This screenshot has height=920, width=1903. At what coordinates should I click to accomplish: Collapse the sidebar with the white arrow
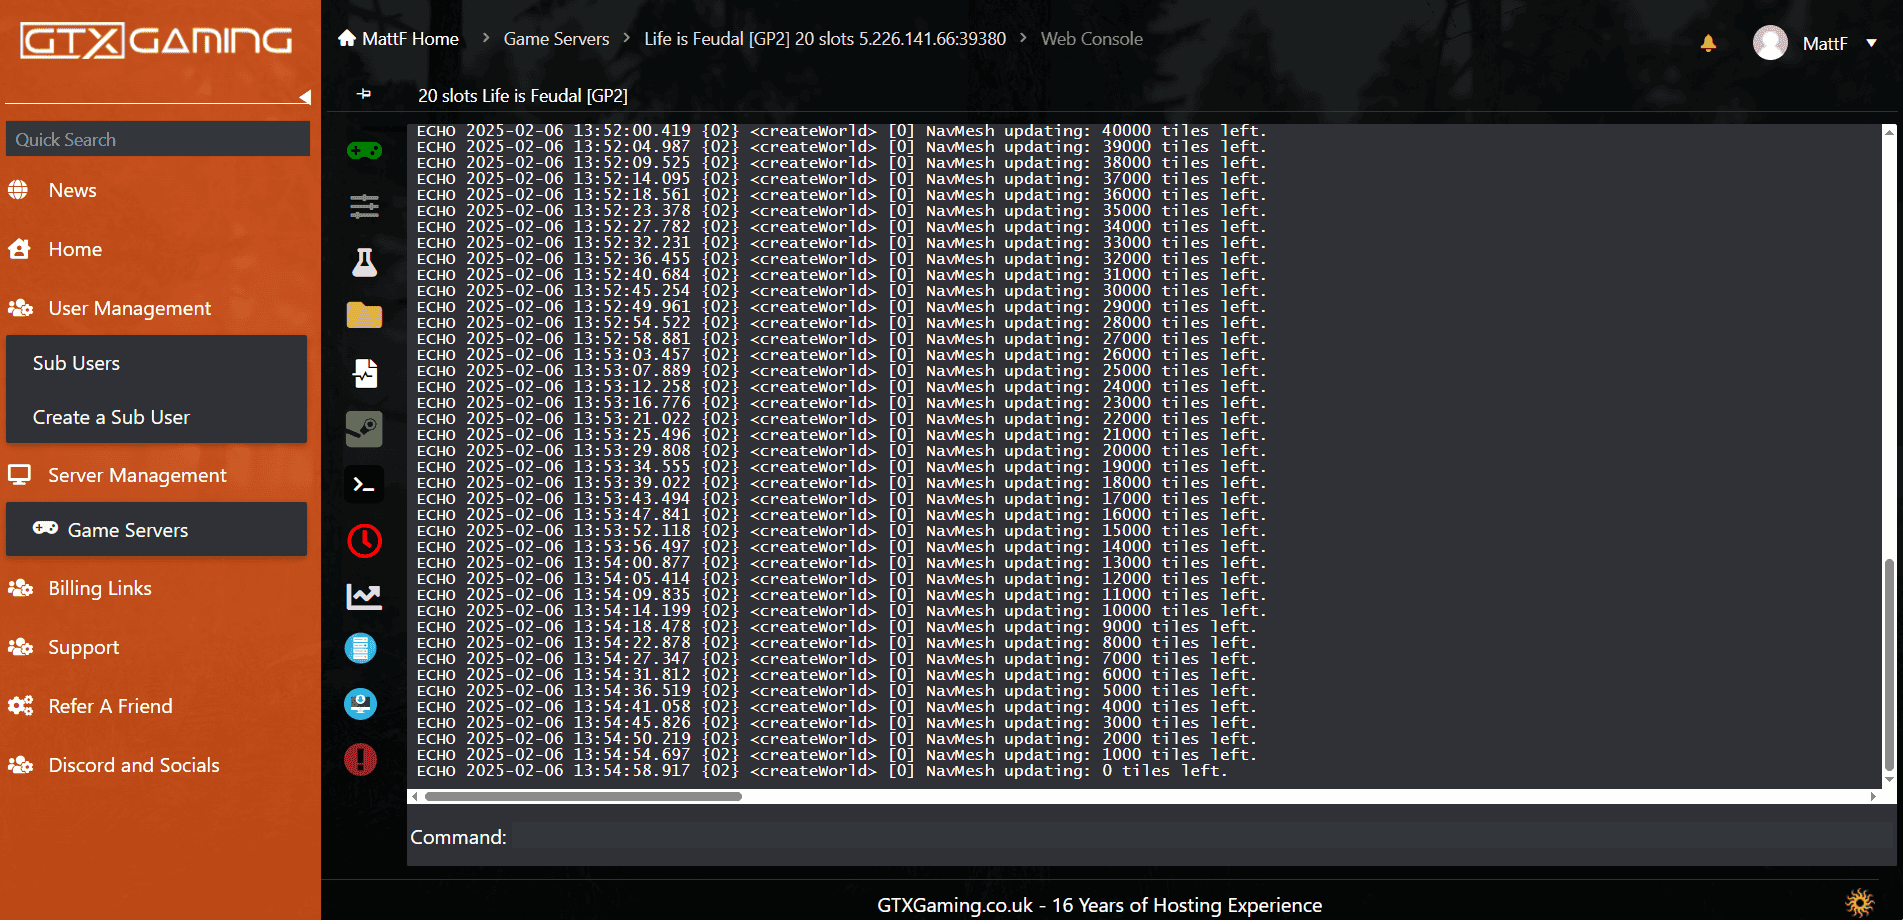(305, 97)
